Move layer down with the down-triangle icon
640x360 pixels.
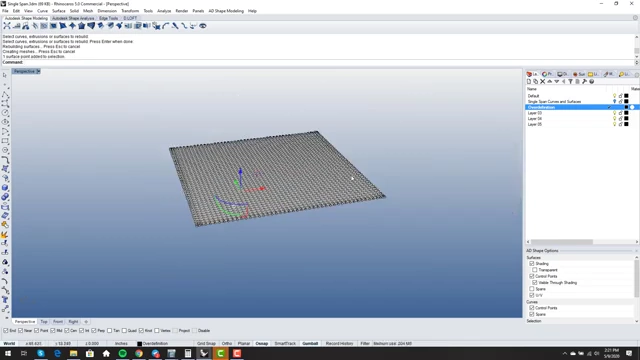556,81
